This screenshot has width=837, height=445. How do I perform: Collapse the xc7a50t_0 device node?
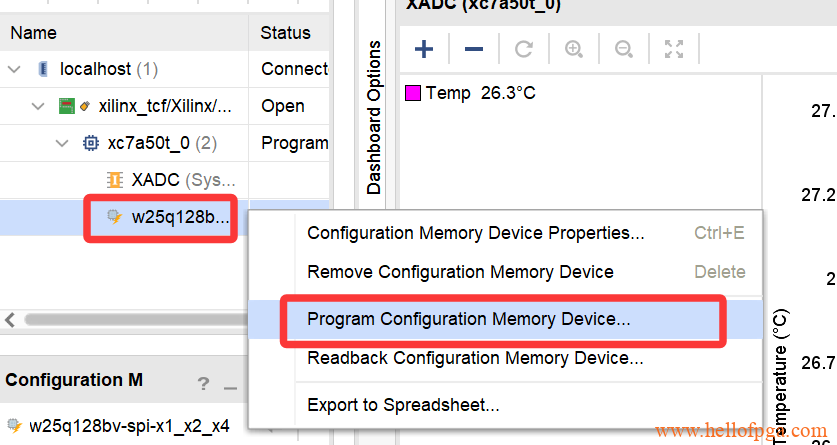(x=62, y=142)
